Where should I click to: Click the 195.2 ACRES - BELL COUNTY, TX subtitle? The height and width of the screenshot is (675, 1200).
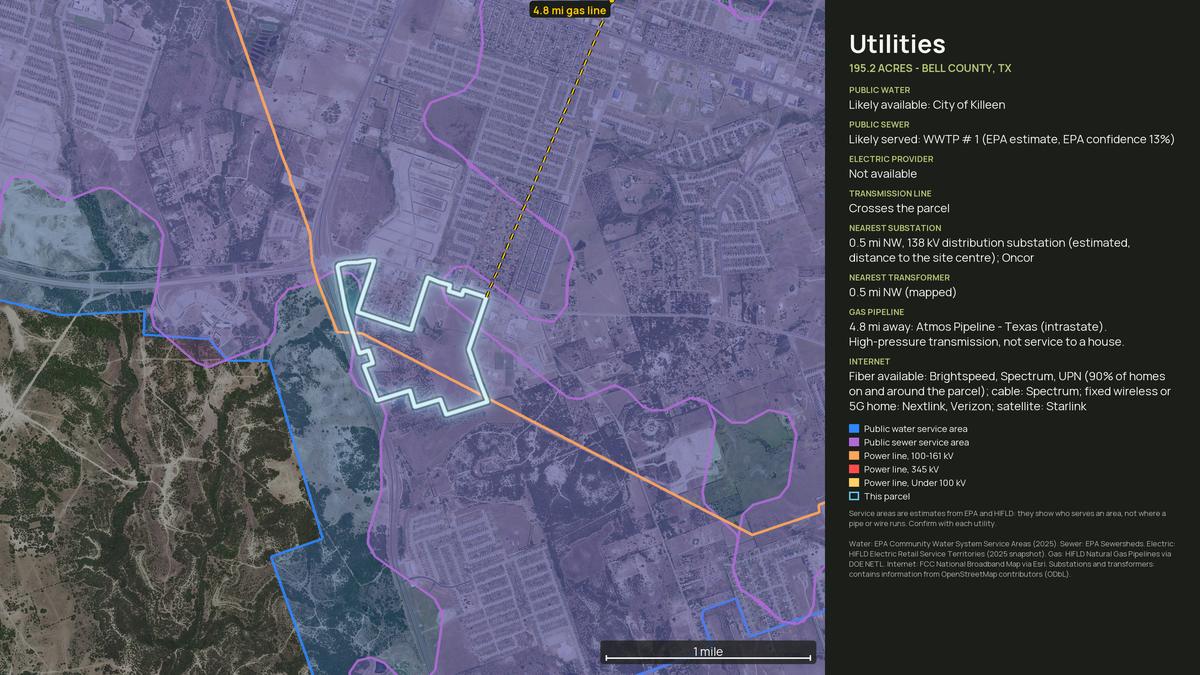tap(930, 69)
